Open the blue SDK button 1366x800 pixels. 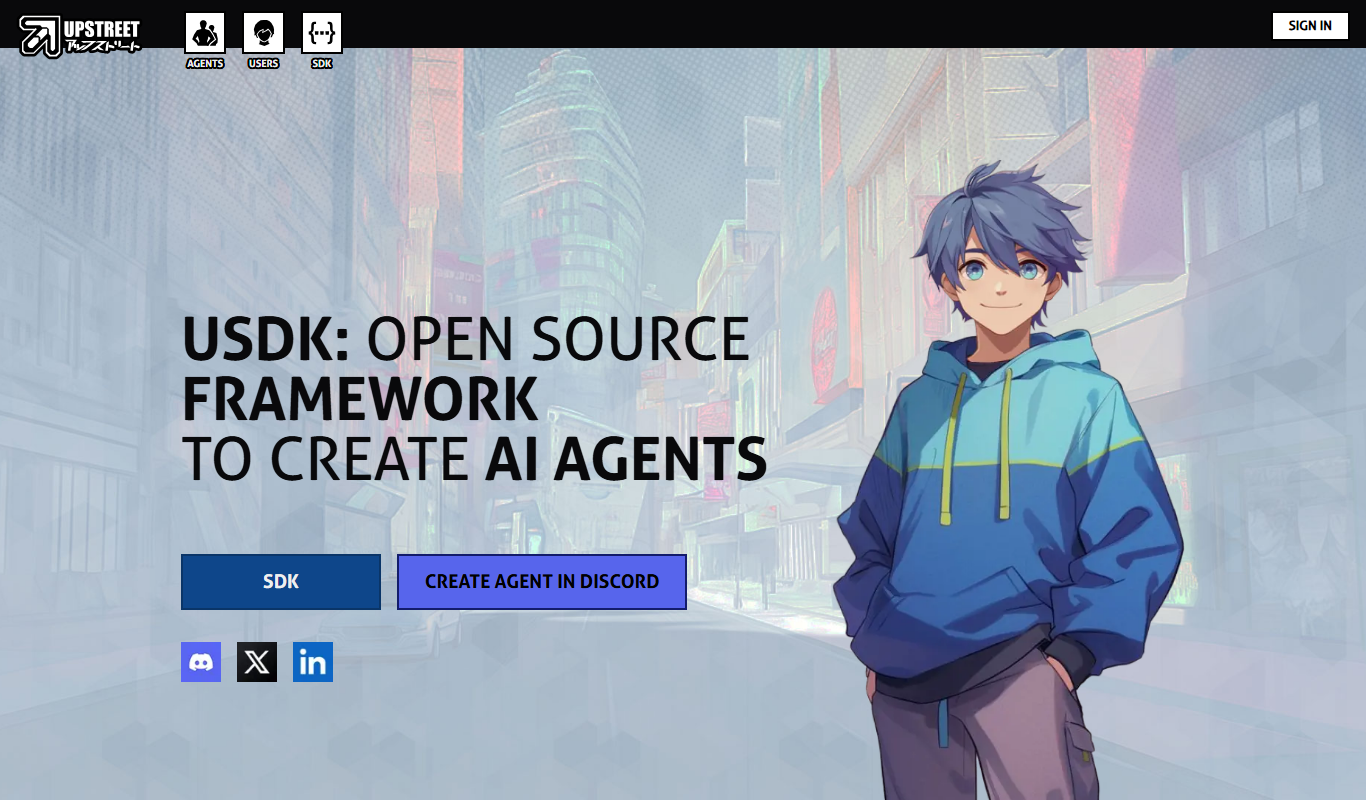tap(281, 582)
